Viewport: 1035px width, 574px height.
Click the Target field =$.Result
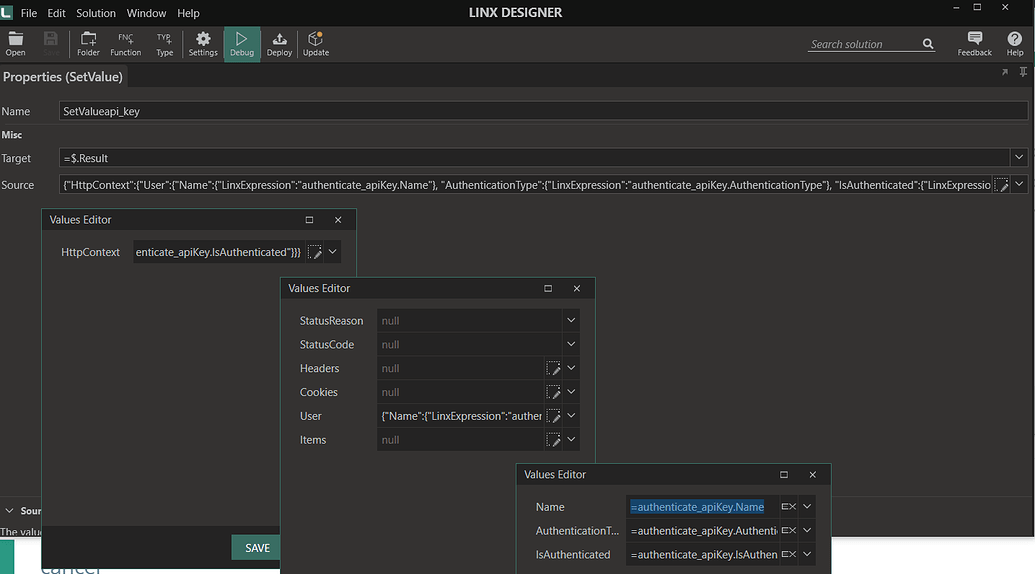coord(534,158)
